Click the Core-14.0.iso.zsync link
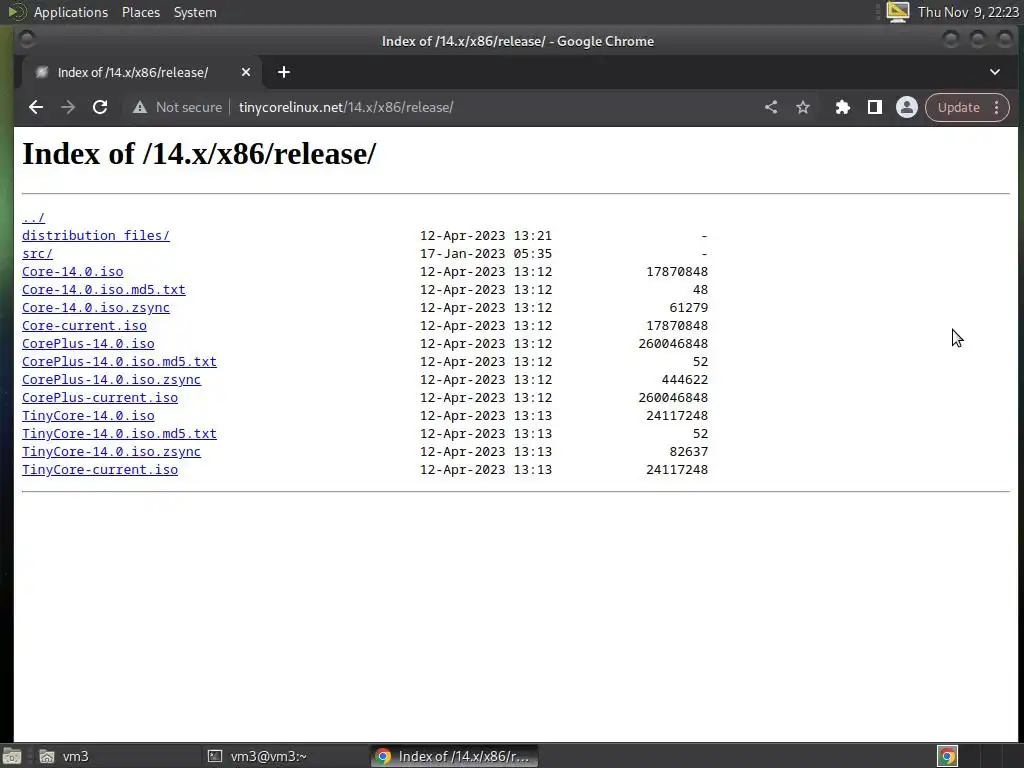The width and height of the screenshot is (1024, 768). coord(96,308)
